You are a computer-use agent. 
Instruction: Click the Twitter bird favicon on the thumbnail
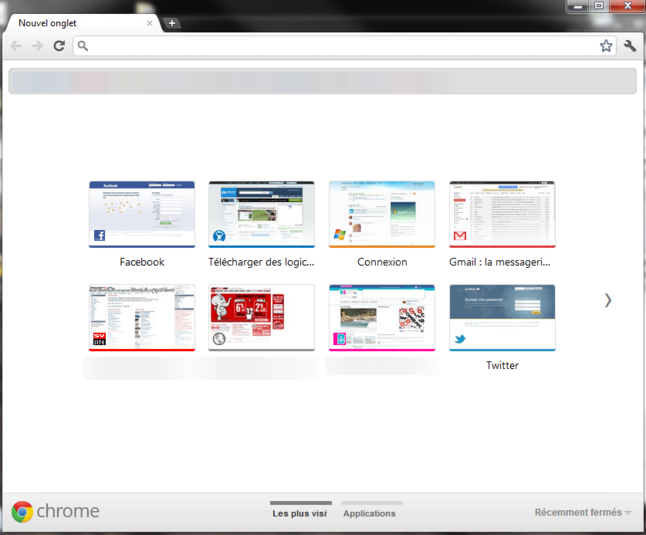[x=460, y=339]
